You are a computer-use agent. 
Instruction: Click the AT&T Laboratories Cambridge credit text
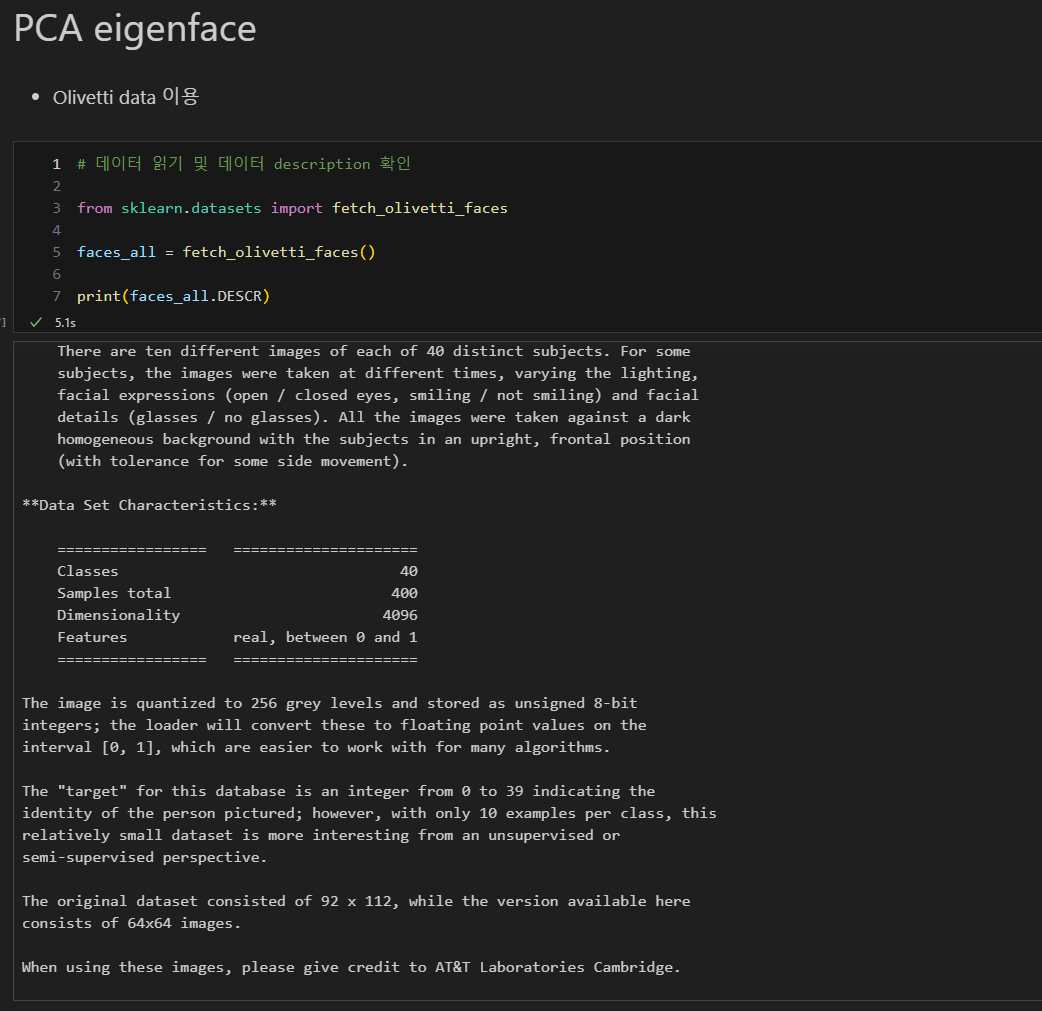point(558,967)
